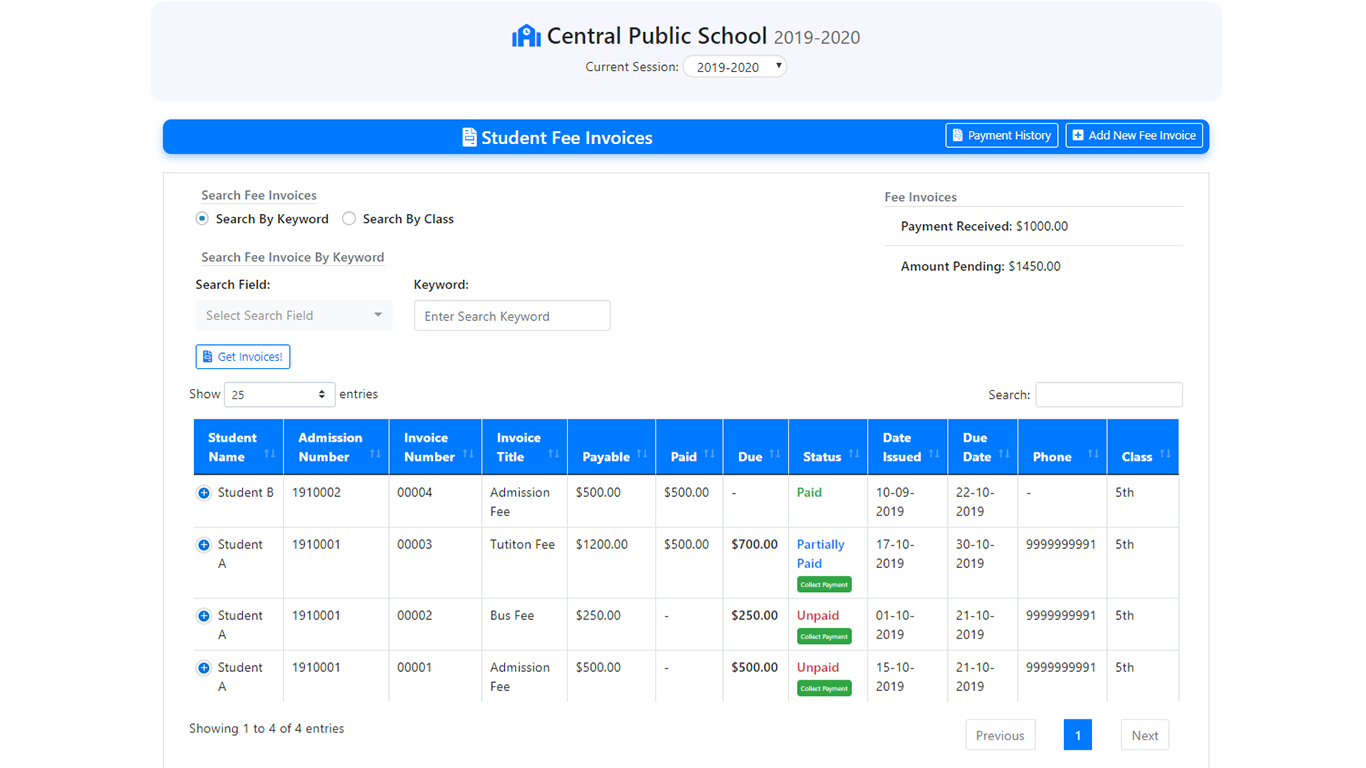Expand row details for Bus Fee invoice

click(204, 616)
